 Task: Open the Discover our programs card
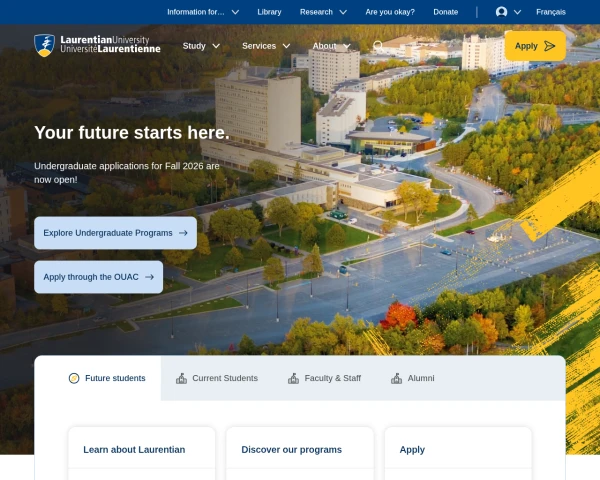coord(292,449)
